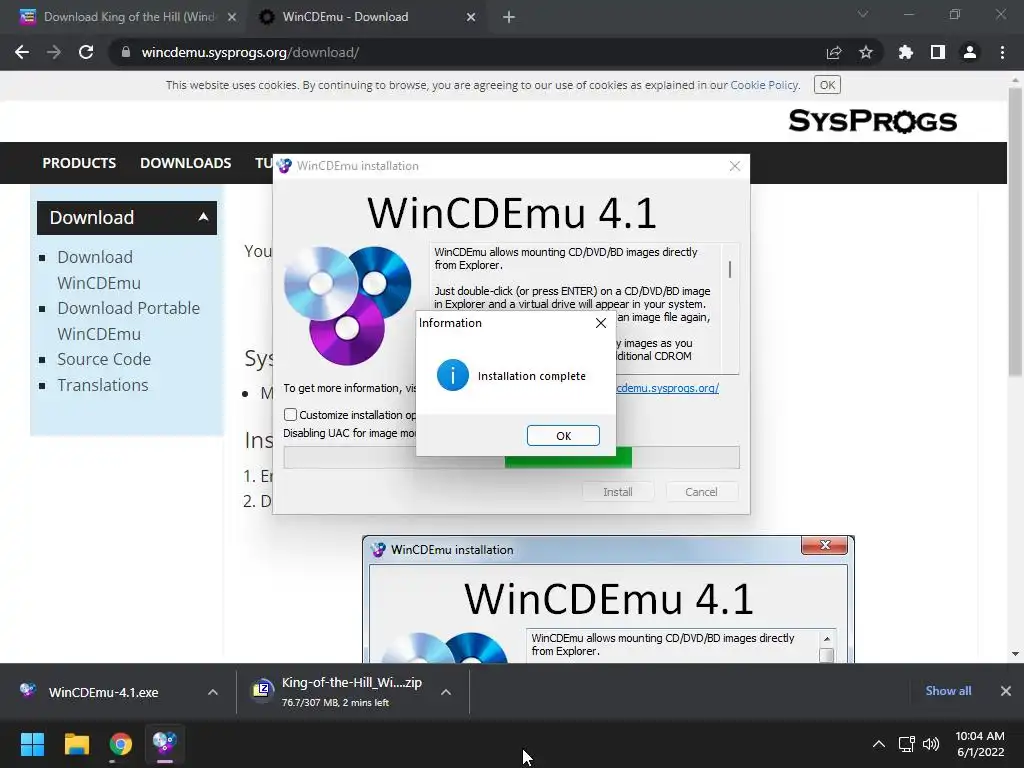Open the Chrome profile menu

pyautogui.click(x=970, y=52)
